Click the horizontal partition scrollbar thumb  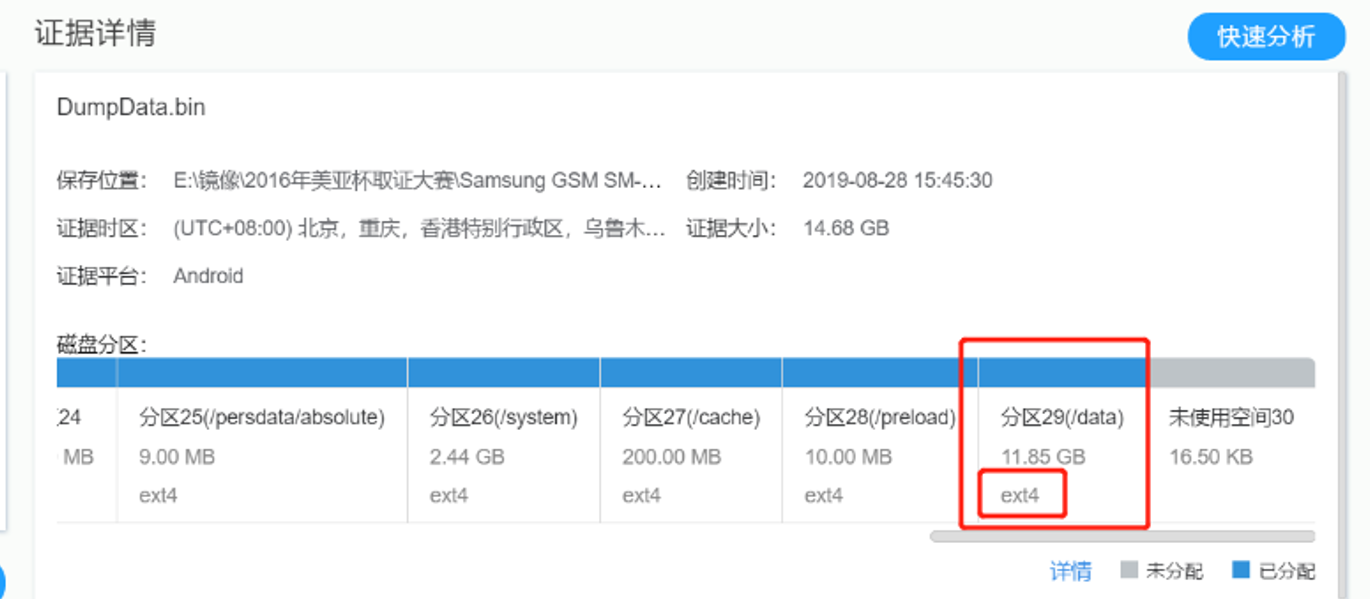(x=1122, y=537)
